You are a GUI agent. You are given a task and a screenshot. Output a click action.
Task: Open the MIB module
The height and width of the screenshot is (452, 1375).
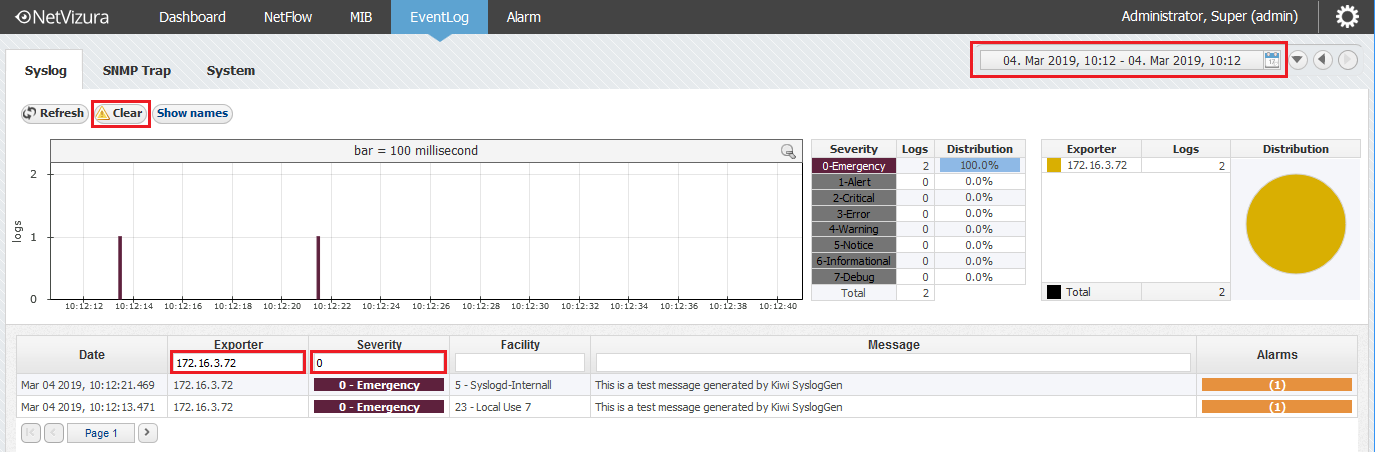coord(361,17)
